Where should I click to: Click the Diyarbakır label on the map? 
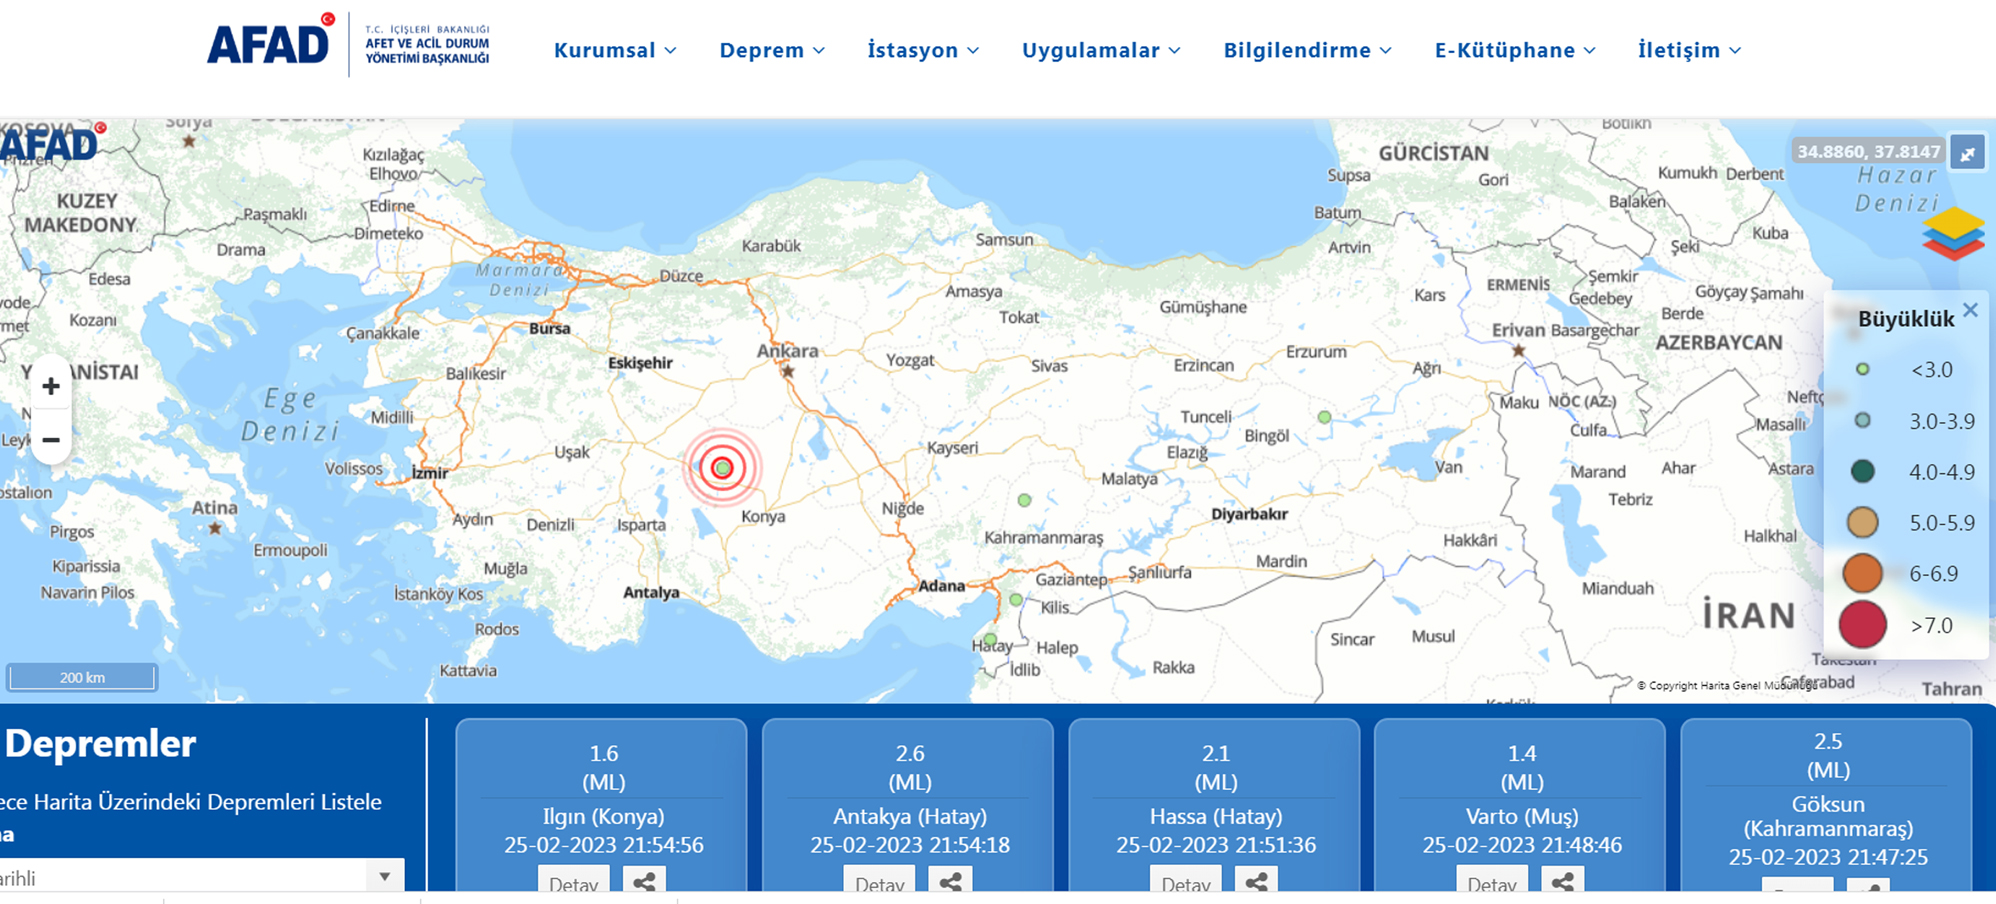(1249, 514)
